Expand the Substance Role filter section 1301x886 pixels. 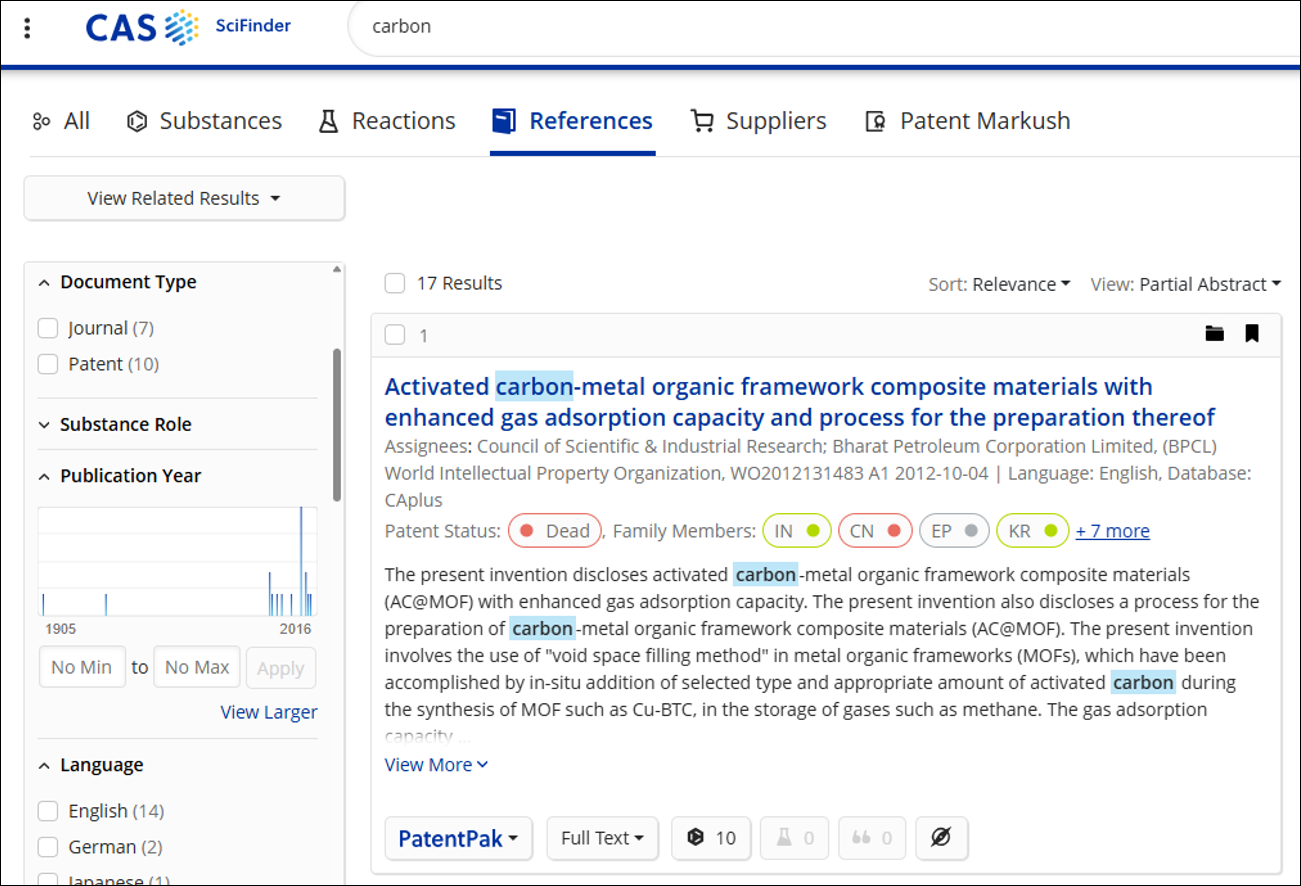[125, 424]
